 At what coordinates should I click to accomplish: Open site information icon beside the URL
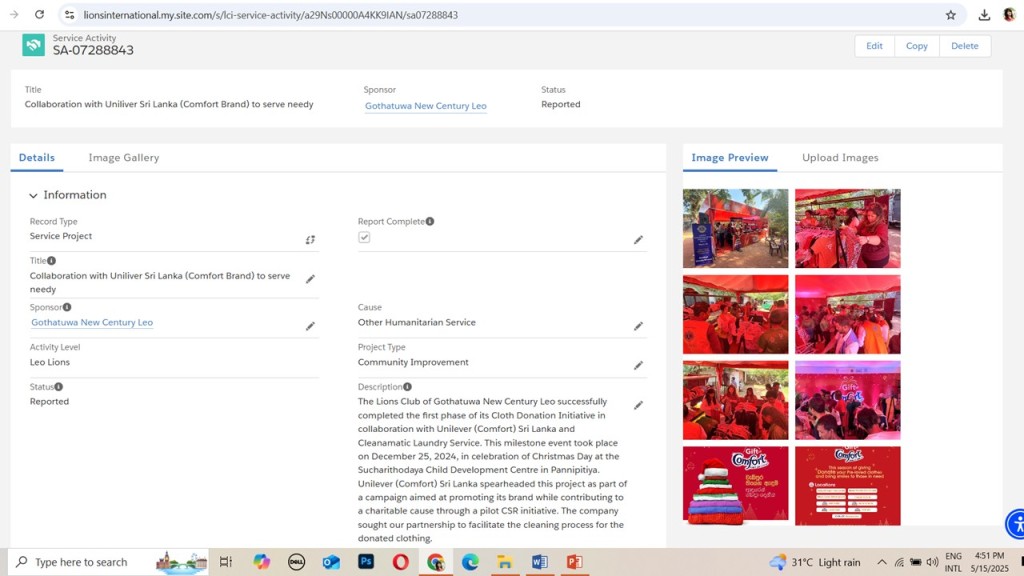pyautogui.click(x=69, y=14)
